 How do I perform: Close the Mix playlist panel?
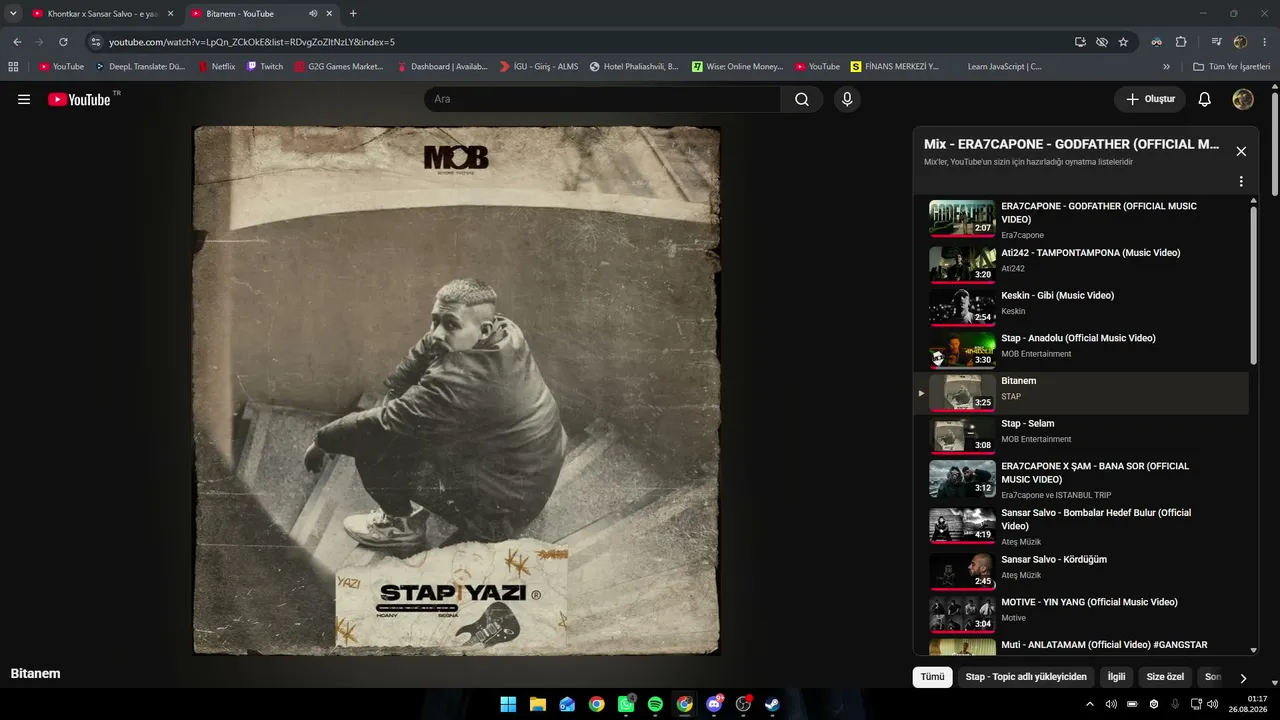click(1241, 151)
